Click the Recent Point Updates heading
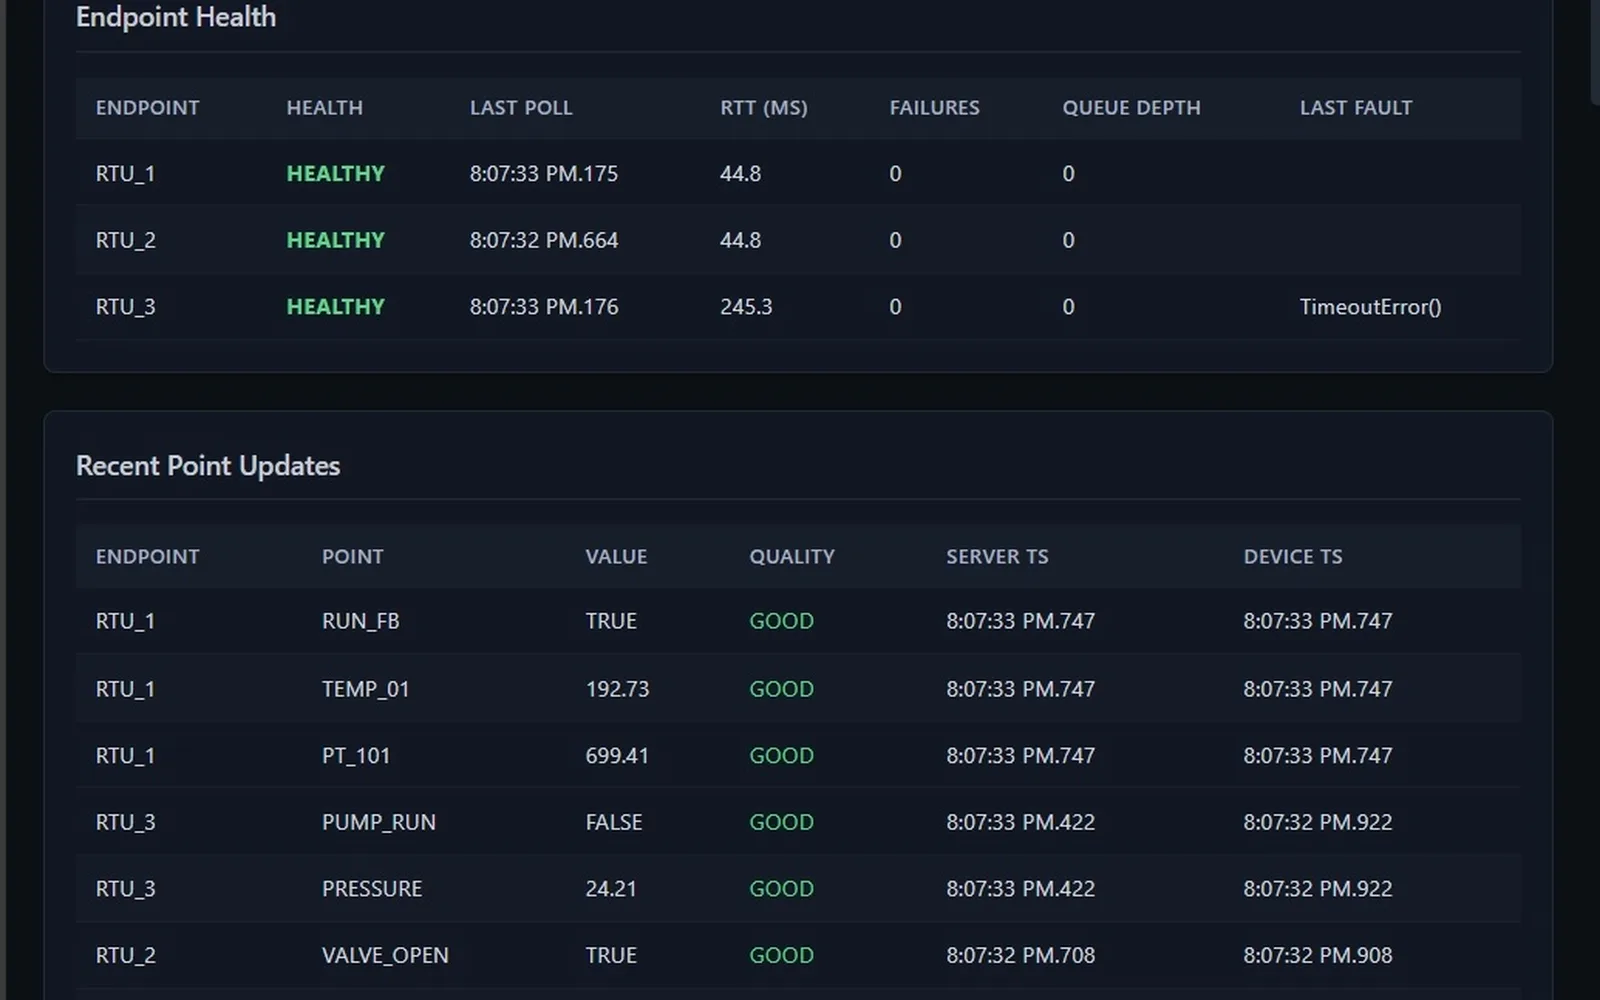This screenshot has height=1000, width=1600. (208, 465)
